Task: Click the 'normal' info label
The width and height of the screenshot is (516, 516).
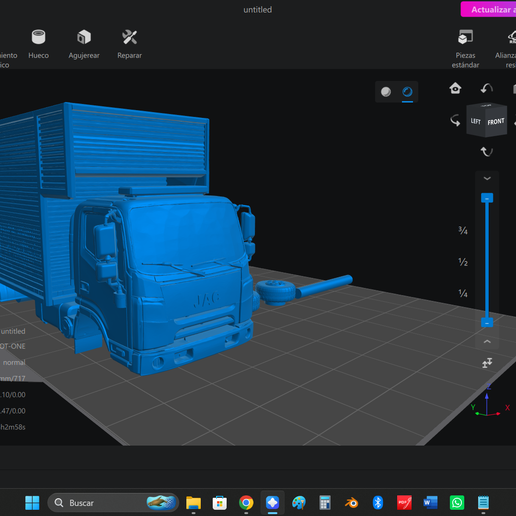Action: pyautogui.click(x=14, y=362)
